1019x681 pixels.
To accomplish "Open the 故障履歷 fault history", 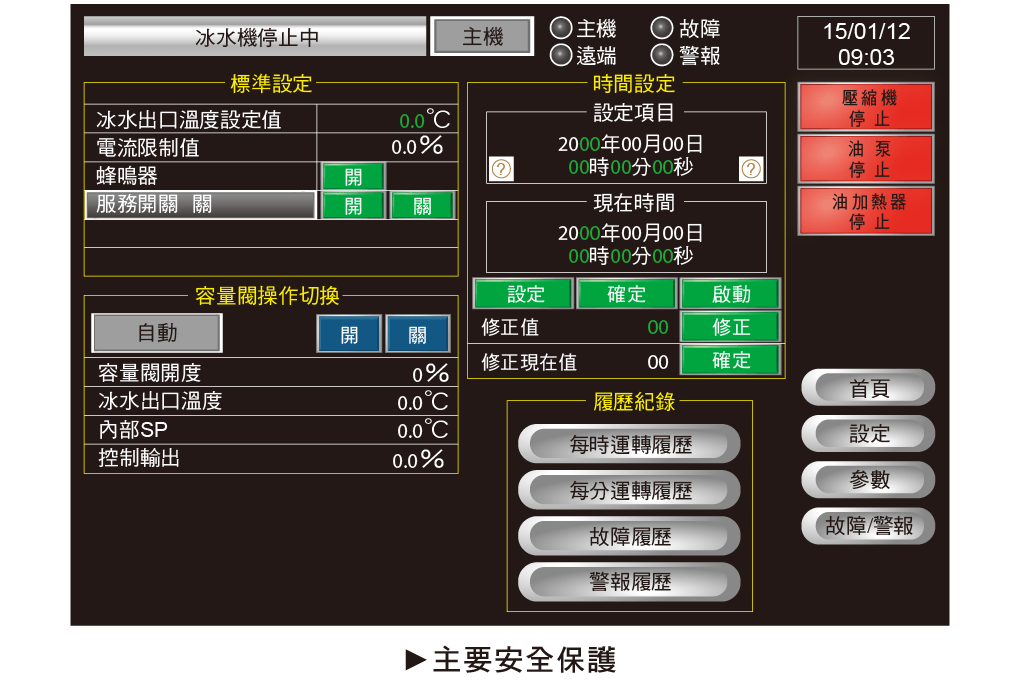I will coord(629,536).
